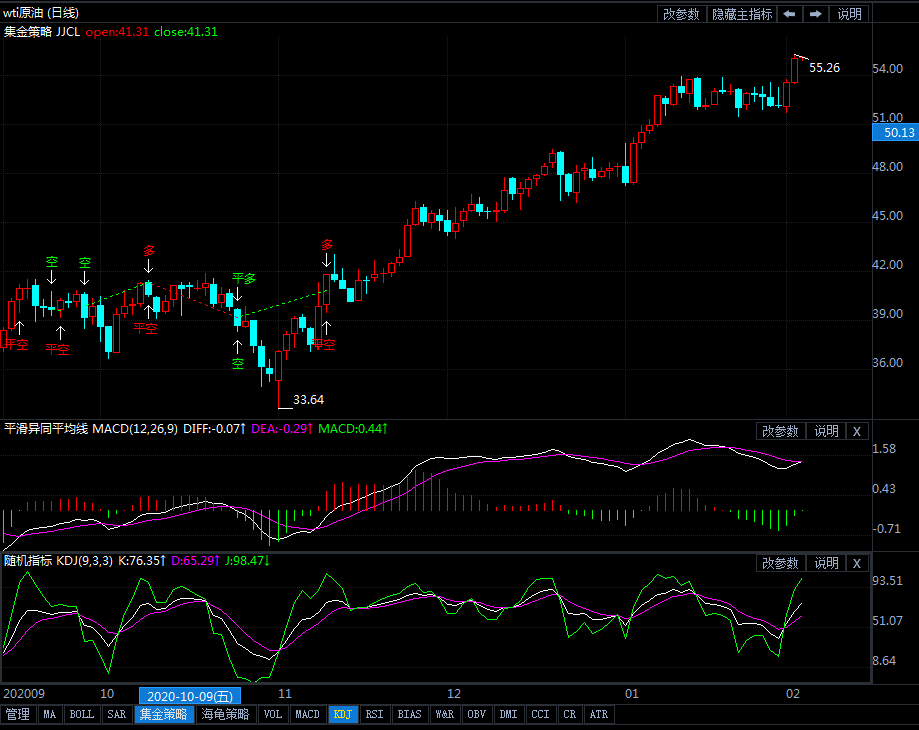Close the MACD indicator panel with X
919x730 pixels.
(856, 431)
